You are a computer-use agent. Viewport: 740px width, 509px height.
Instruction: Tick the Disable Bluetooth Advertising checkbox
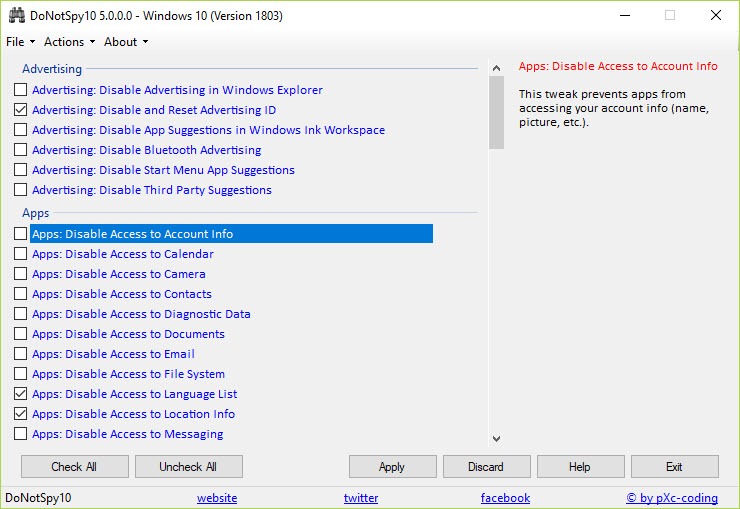coord(20,150)
